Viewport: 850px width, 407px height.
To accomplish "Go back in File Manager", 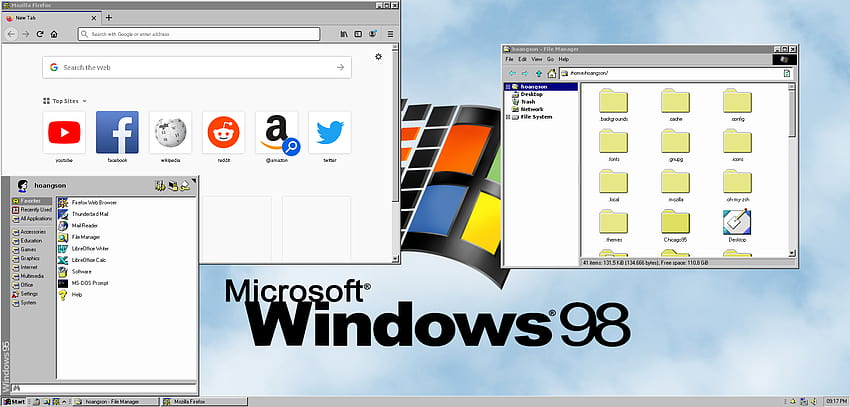I will click(x=512, y=73).
